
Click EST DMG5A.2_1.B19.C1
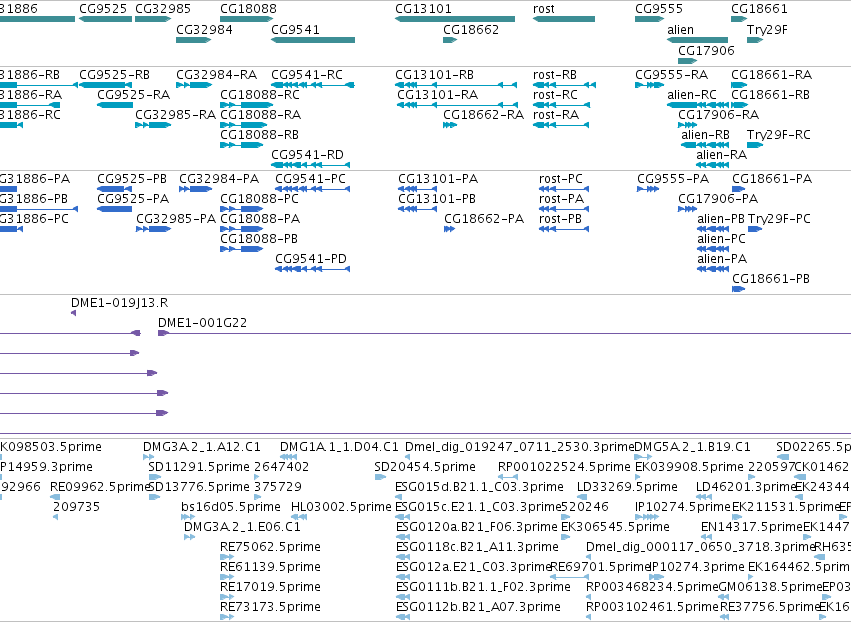pos(643,457)
